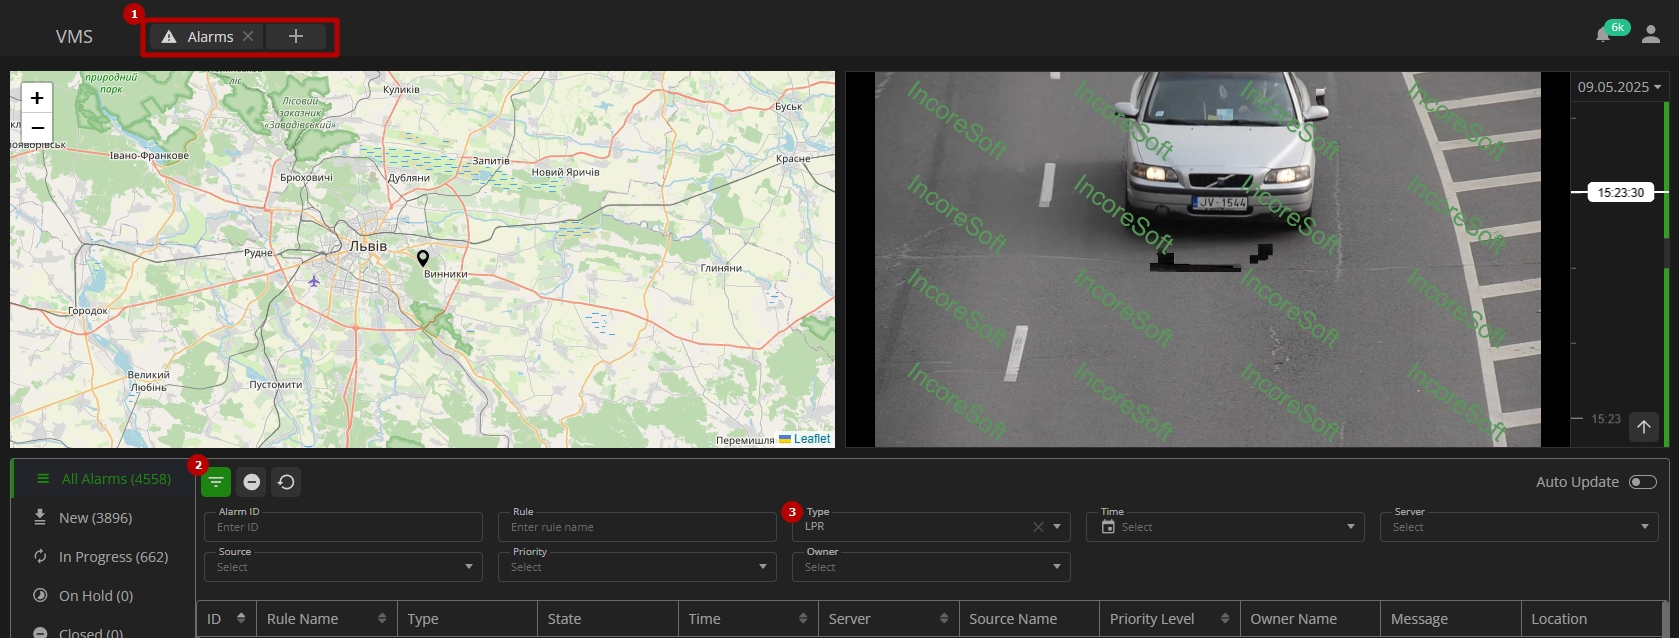This screenshot has height=638, width=1679.
Task: Open the Time filter selector
Action: (x=1225, y=527)
